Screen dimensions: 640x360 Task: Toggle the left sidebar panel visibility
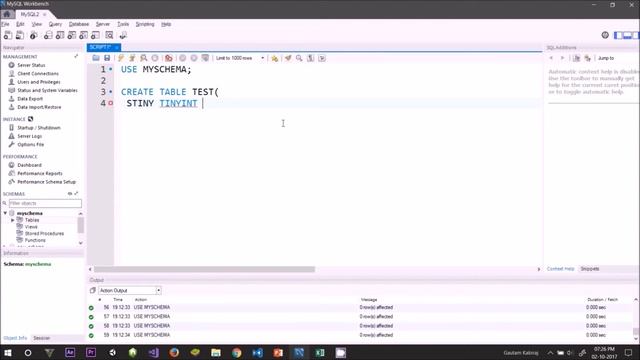coord(619,36)
